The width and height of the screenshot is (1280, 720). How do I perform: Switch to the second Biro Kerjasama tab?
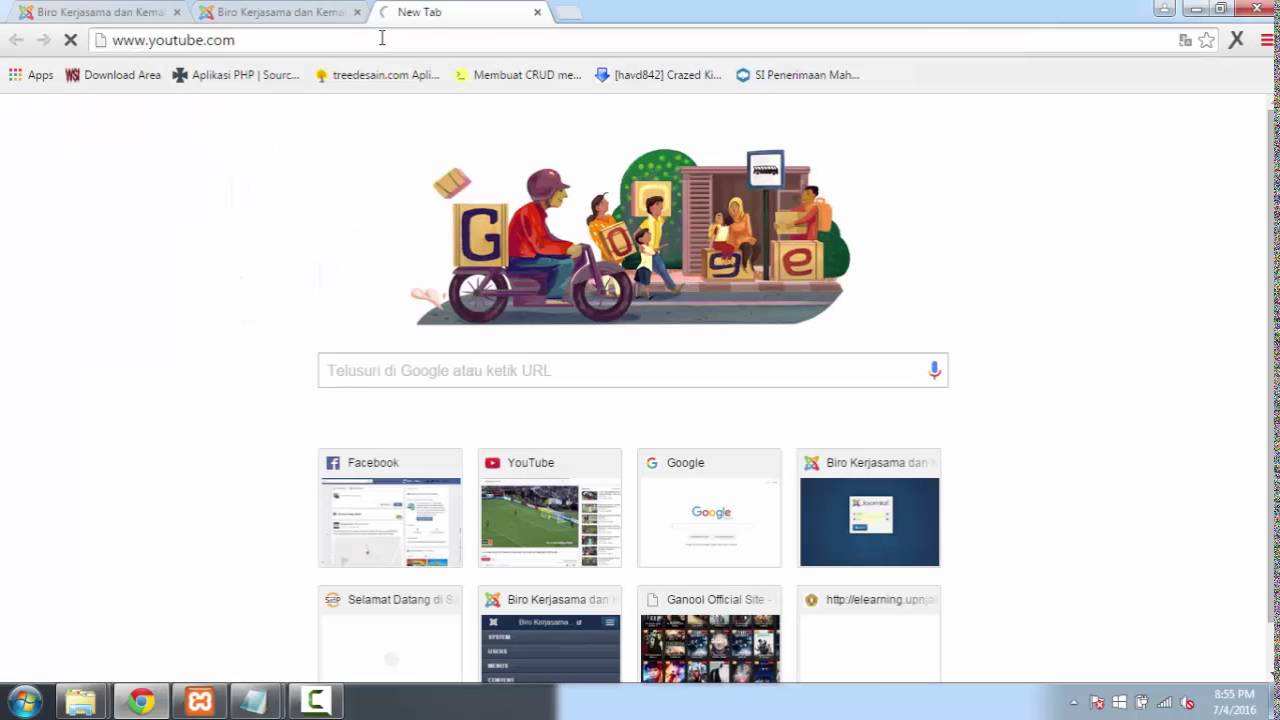tap(280, 12)
